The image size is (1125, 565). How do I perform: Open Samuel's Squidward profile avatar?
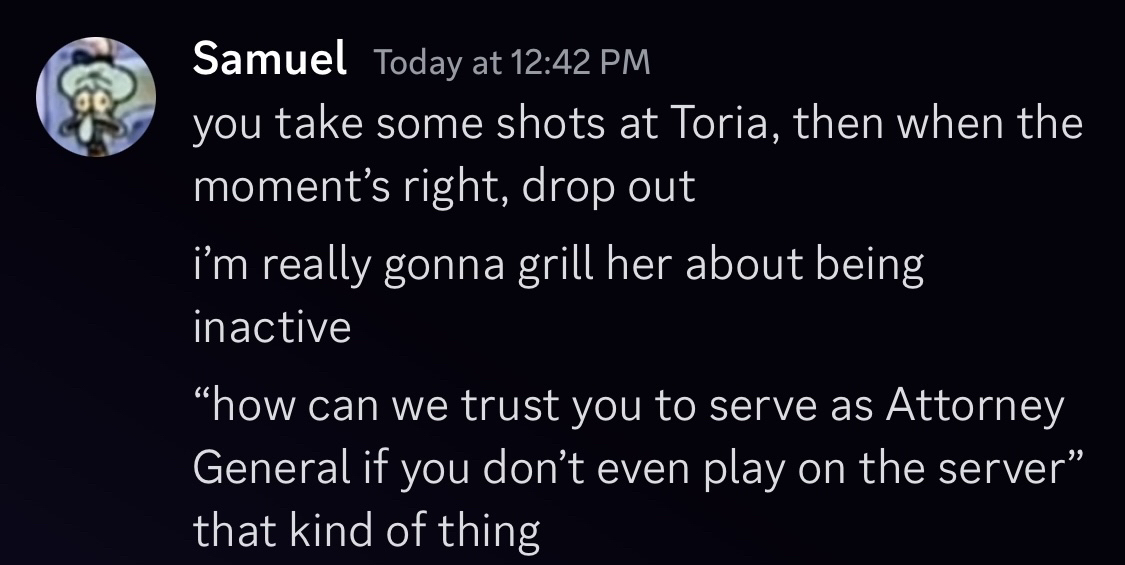95,97
